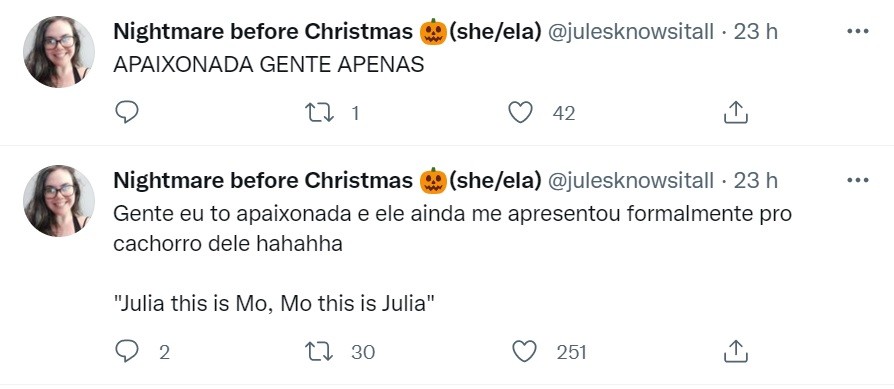Screen dimensions: 894x389
Task: Open profile picture on second tweet
Action: (59, 201)
